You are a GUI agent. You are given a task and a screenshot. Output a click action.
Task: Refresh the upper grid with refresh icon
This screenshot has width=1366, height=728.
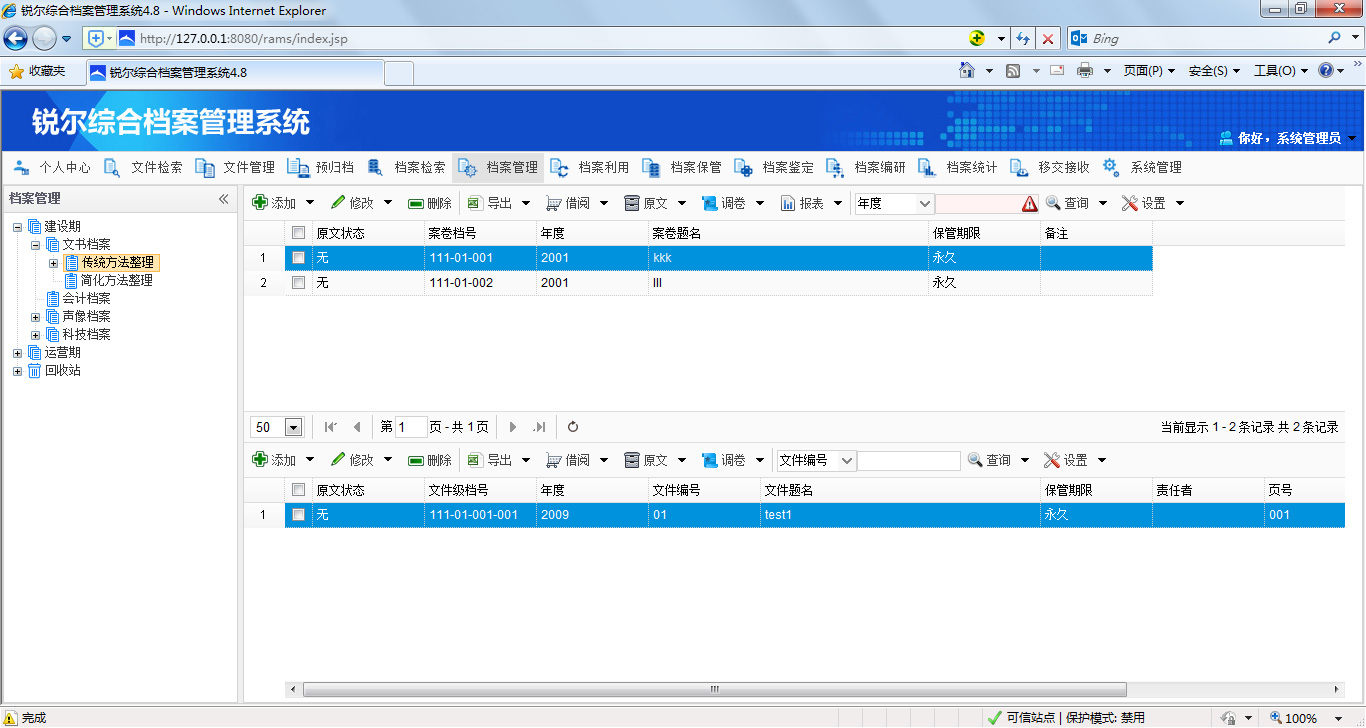coord(573,427)
